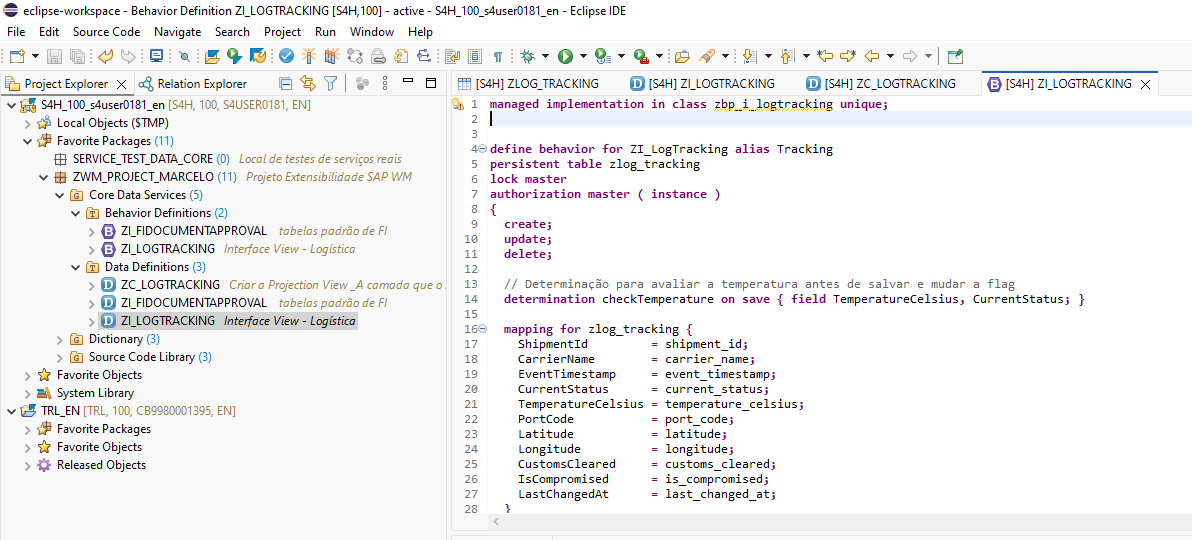Expand the Local Objects ($TMP) node
This screenshot has width=1192, height=540.
(x=28, y=123)
